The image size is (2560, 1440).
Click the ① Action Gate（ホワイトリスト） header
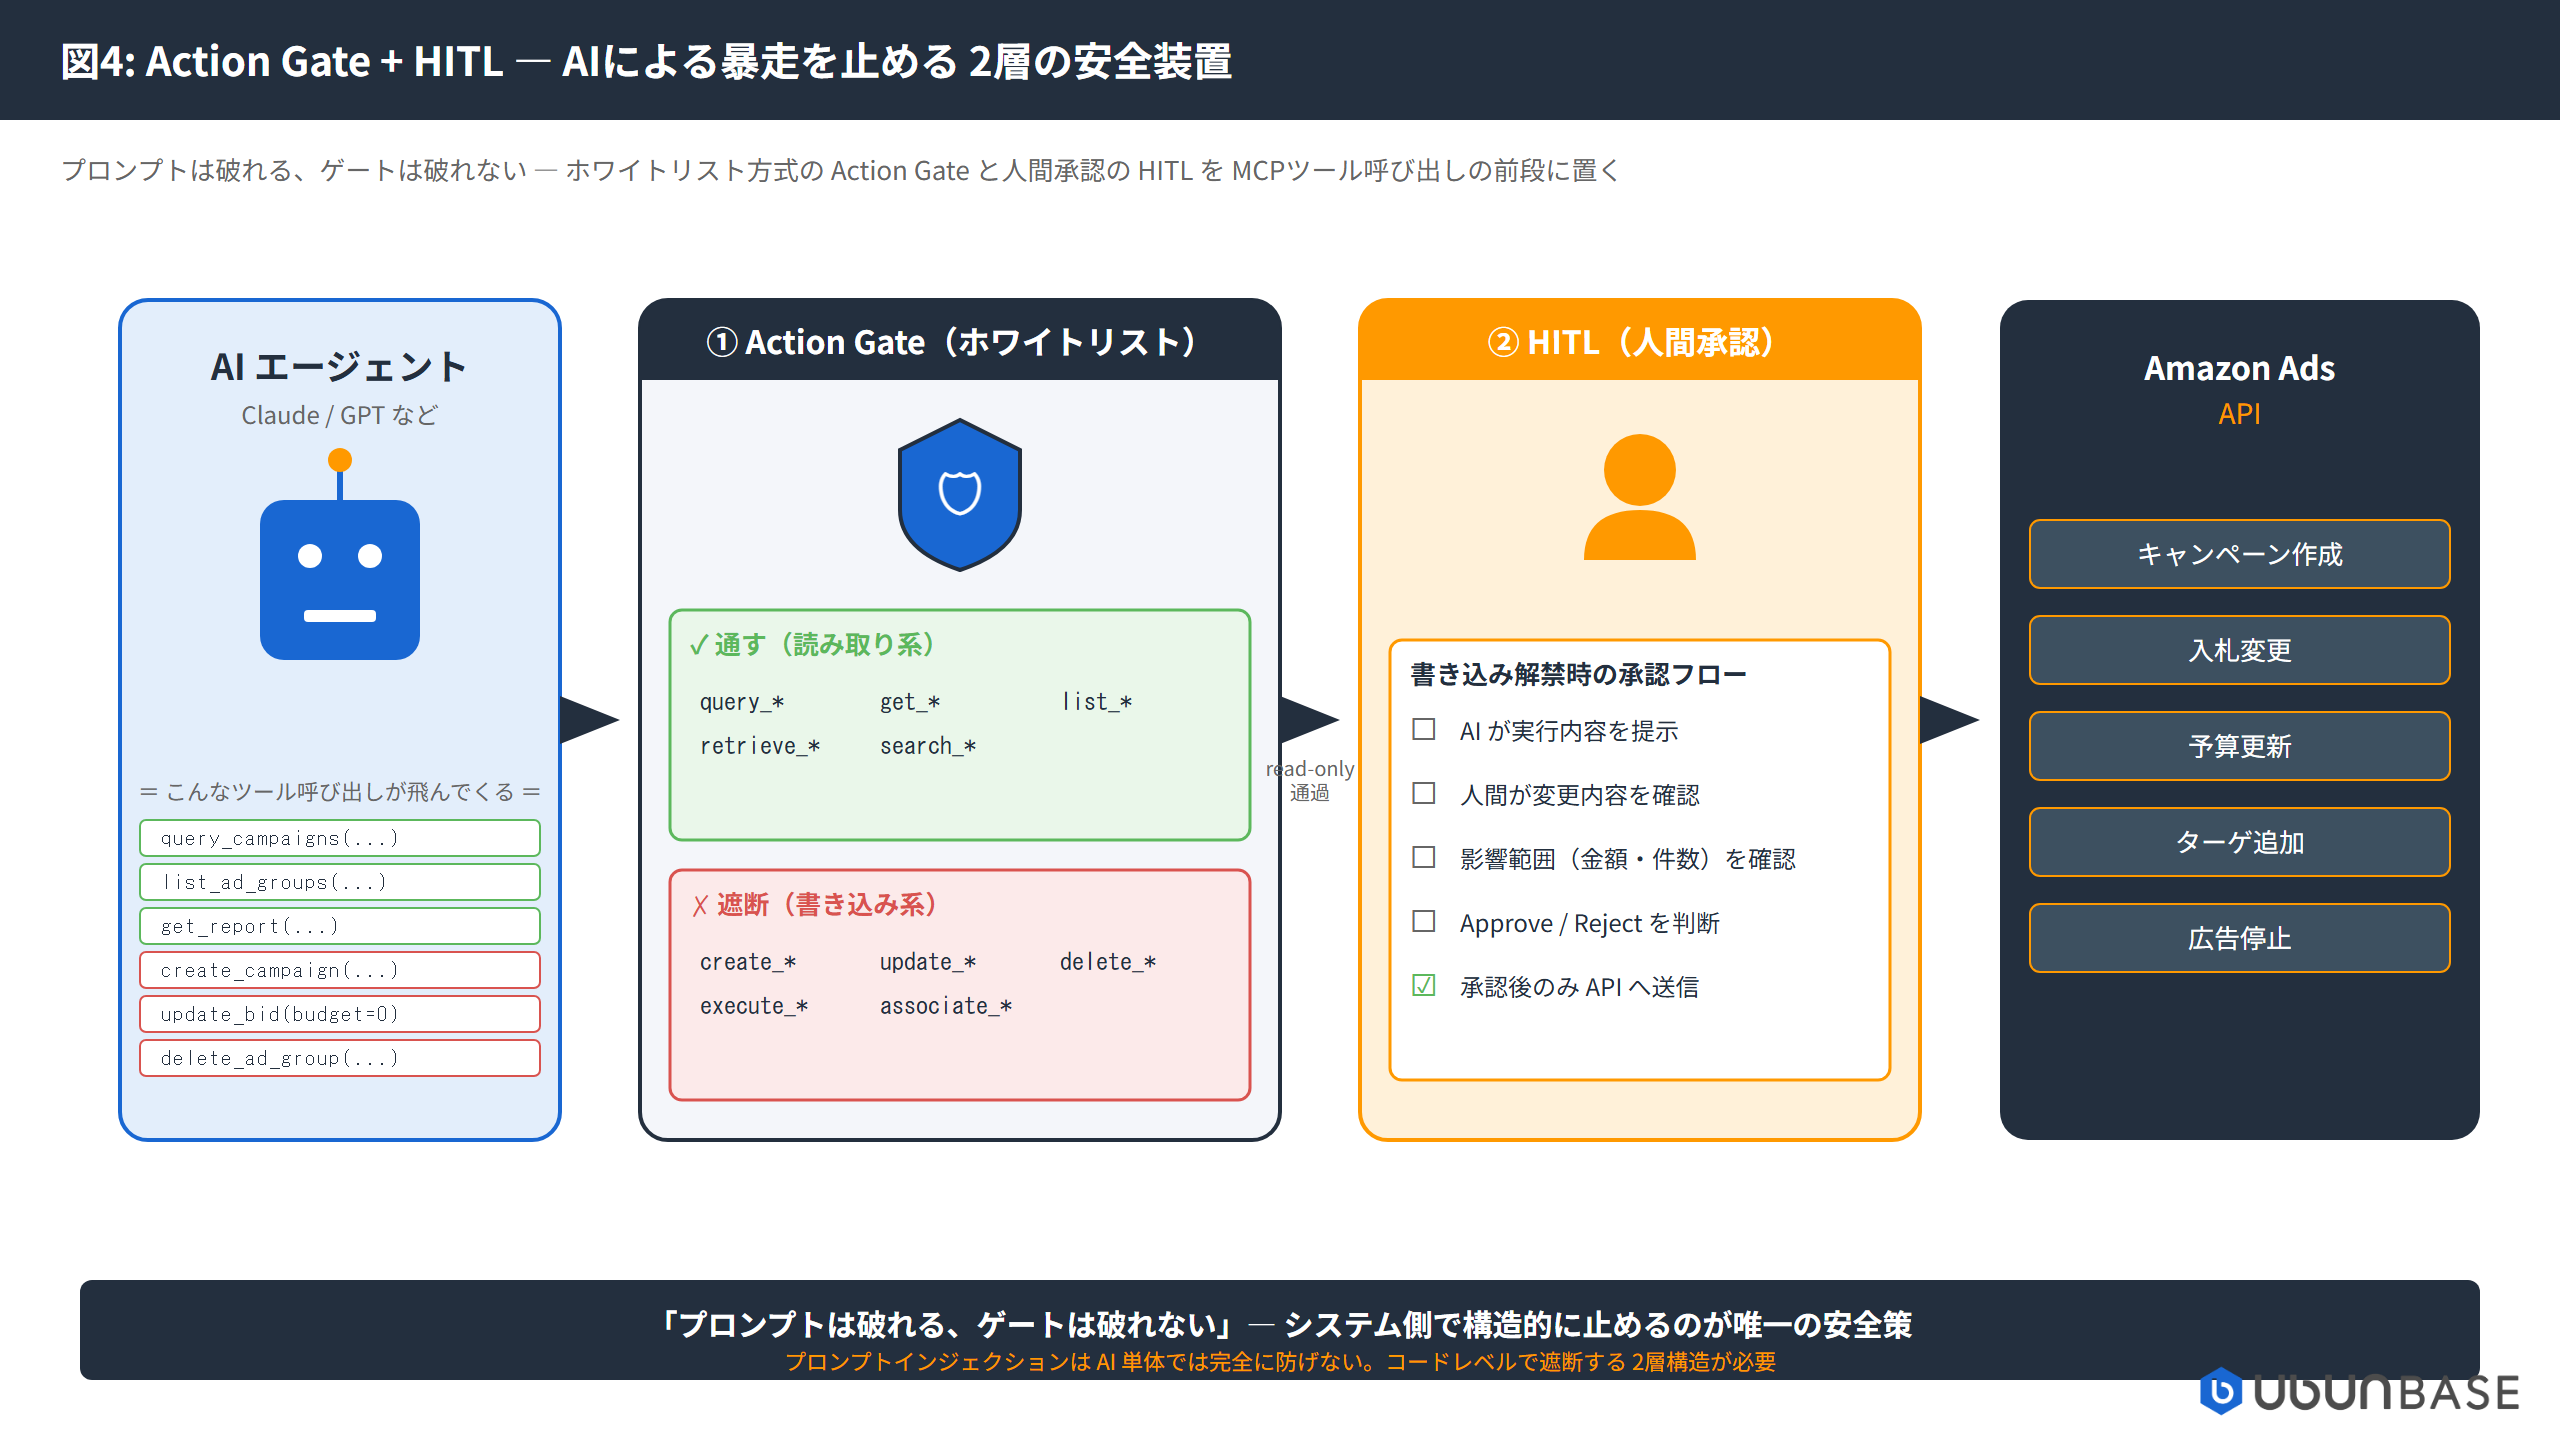pyautogui.click(x=960, y=341)
